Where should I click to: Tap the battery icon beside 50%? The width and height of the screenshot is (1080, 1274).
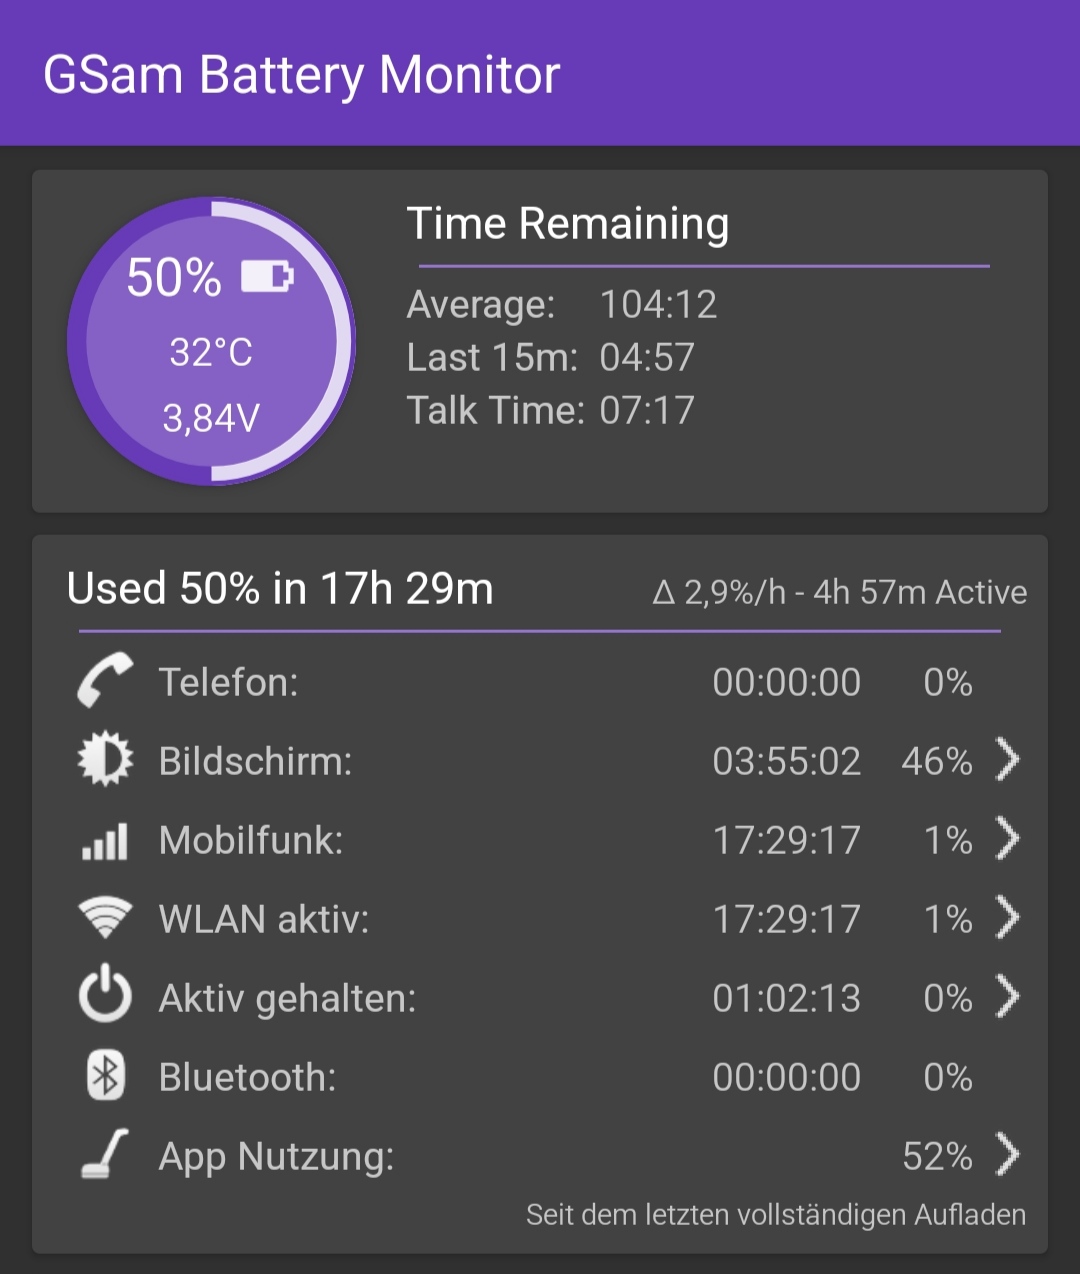tap(267, 276)
